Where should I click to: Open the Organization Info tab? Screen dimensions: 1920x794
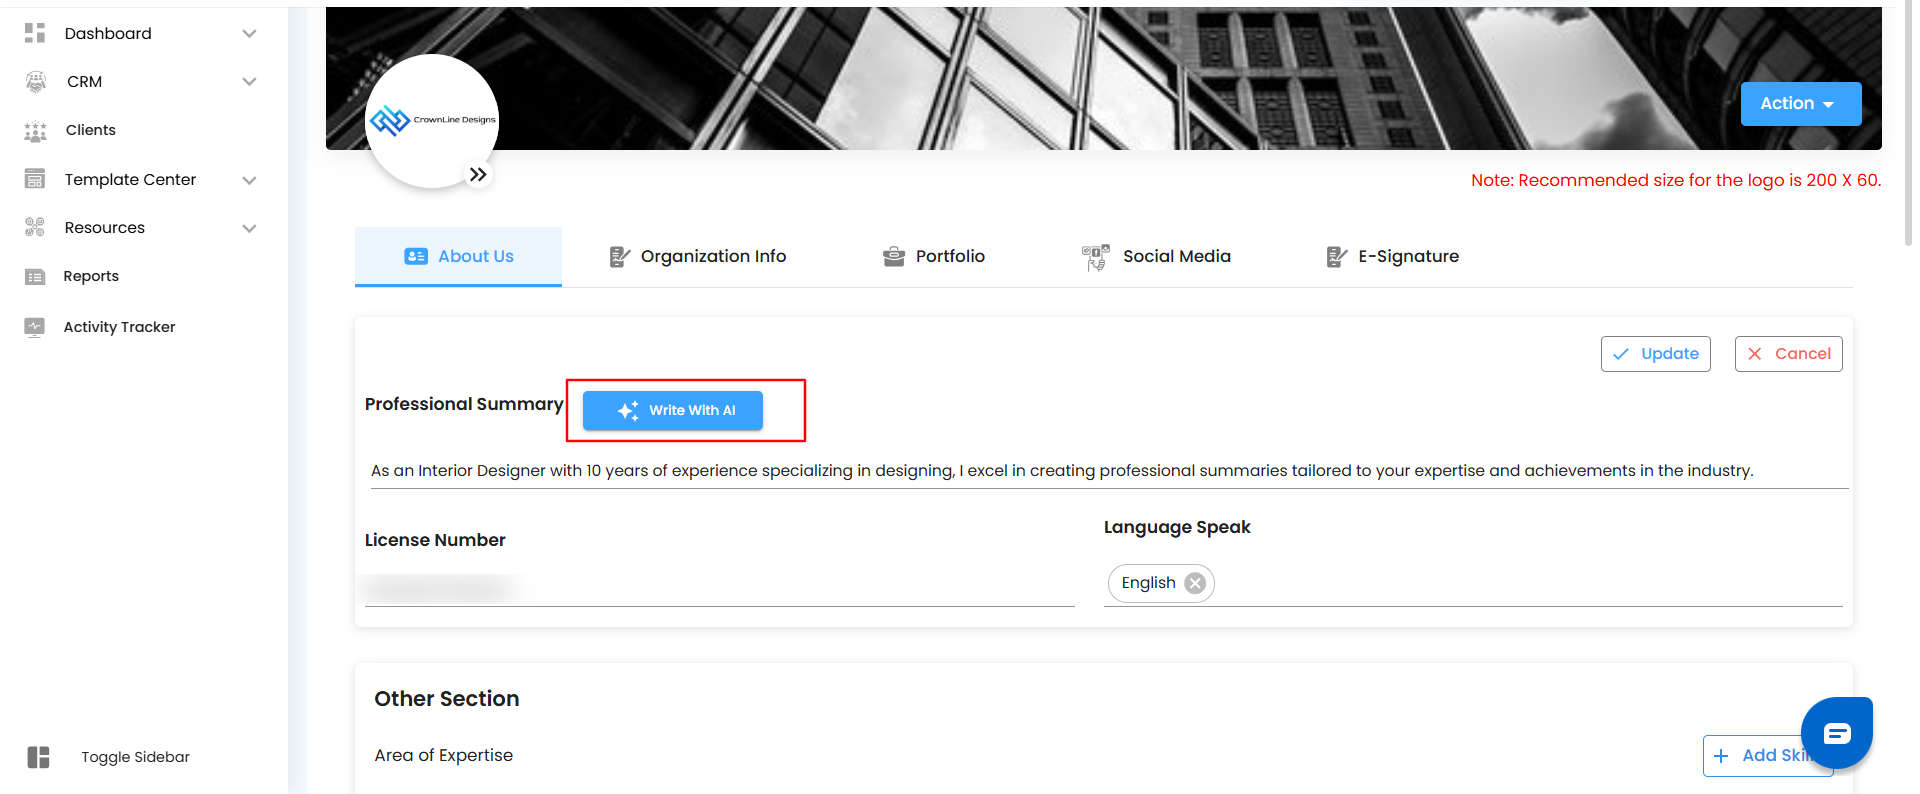698,256
